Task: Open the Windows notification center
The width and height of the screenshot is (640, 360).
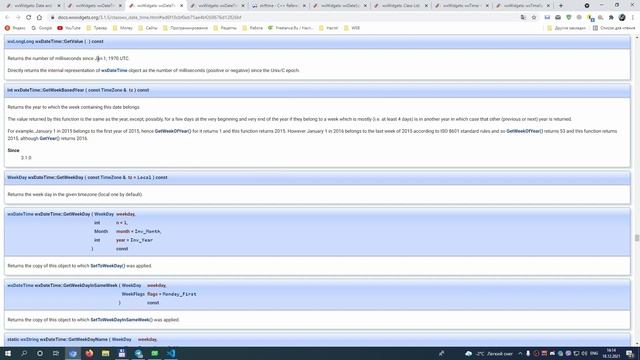Action: [630, 353]
